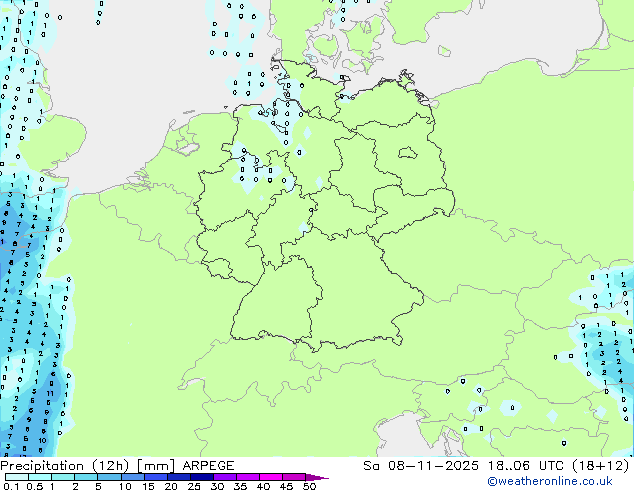Select the 45–50 mm legend color swatch
Screen dimensions: 634x490
(x=294, y=477)
